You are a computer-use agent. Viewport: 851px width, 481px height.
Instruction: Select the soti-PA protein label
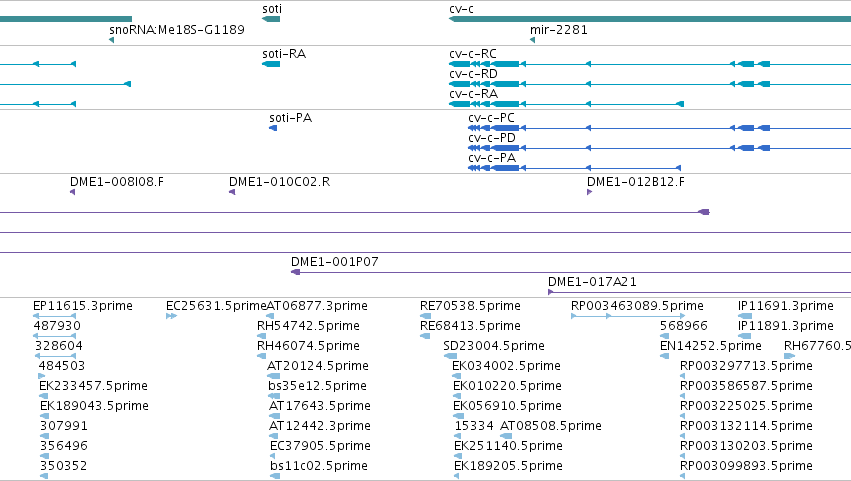pos(290,118)
